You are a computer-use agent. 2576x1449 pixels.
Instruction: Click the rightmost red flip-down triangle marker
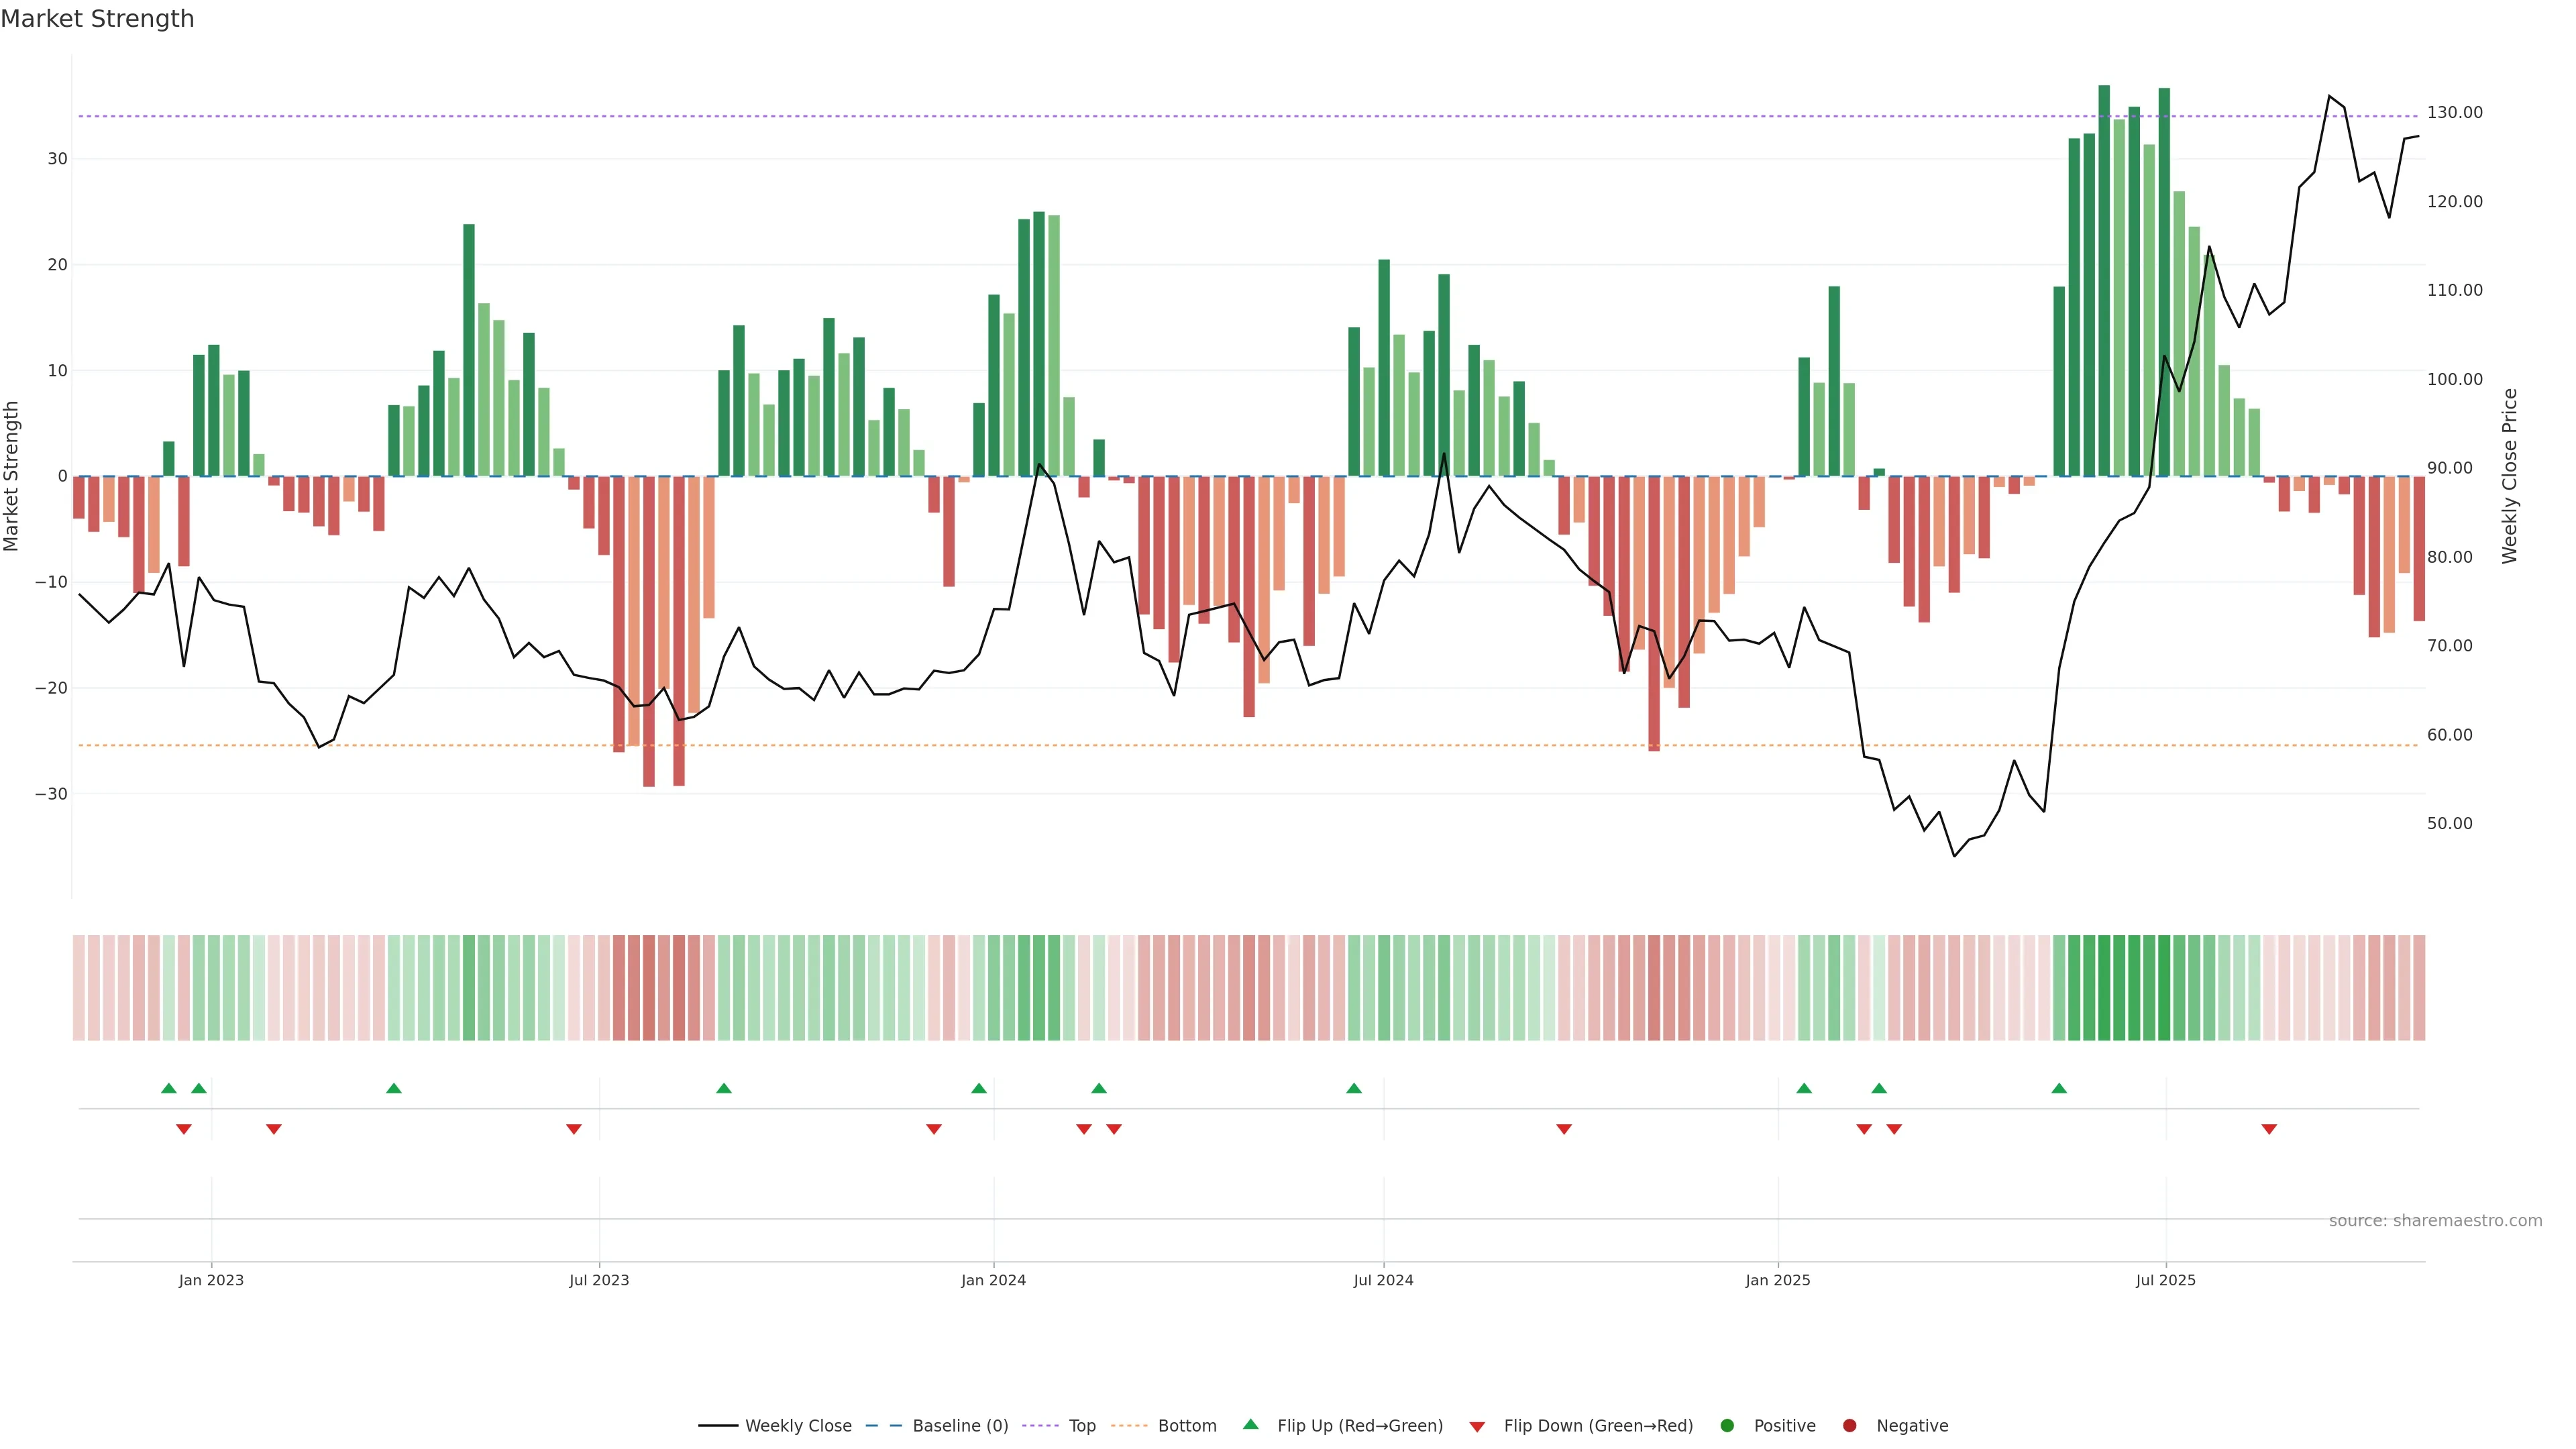coord(2269,1129)
